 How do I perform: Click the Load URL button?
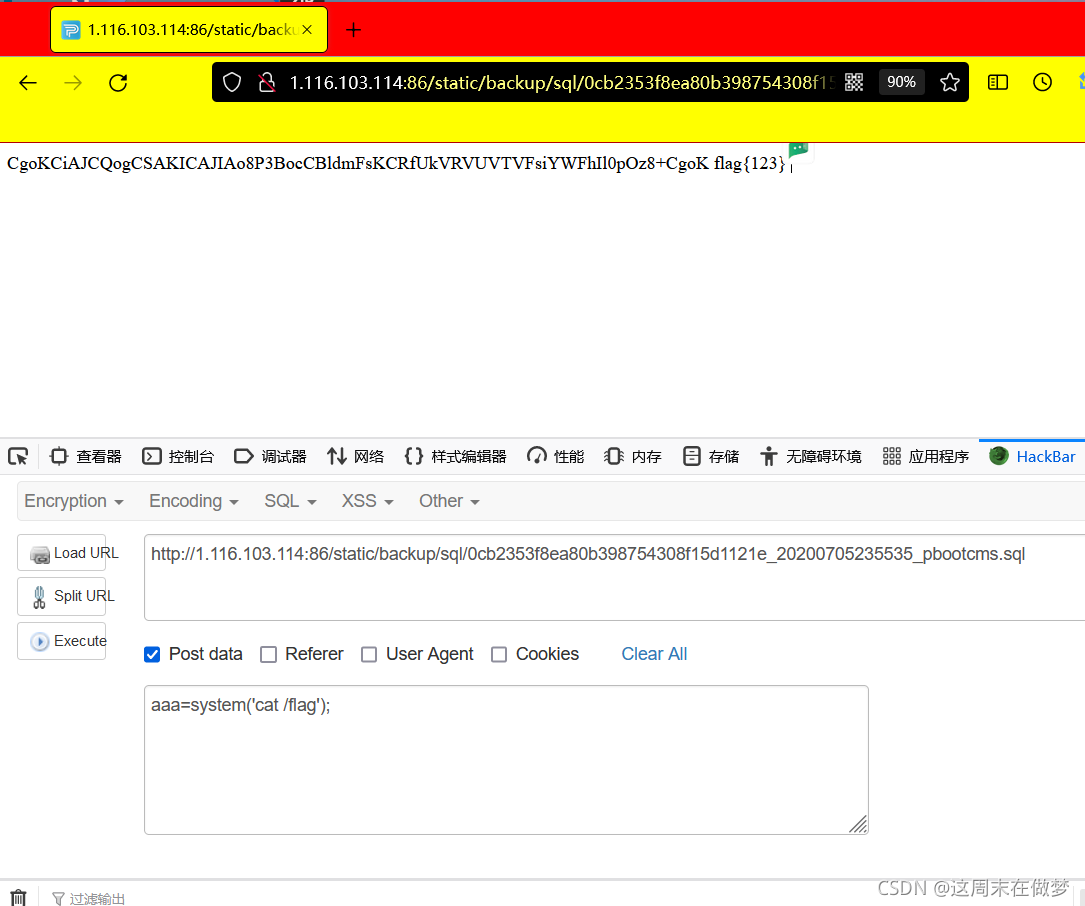(x=62, y=552)
